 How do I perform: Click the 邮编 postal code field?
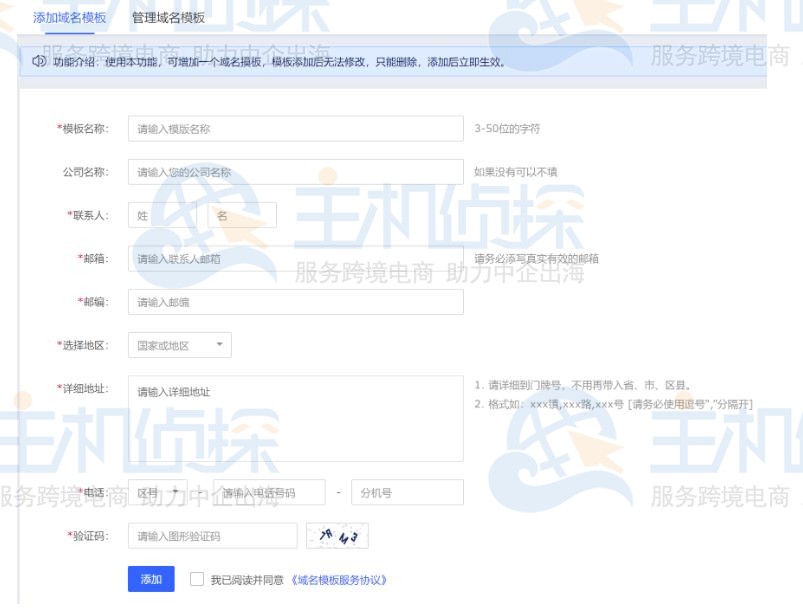[295, 302]
